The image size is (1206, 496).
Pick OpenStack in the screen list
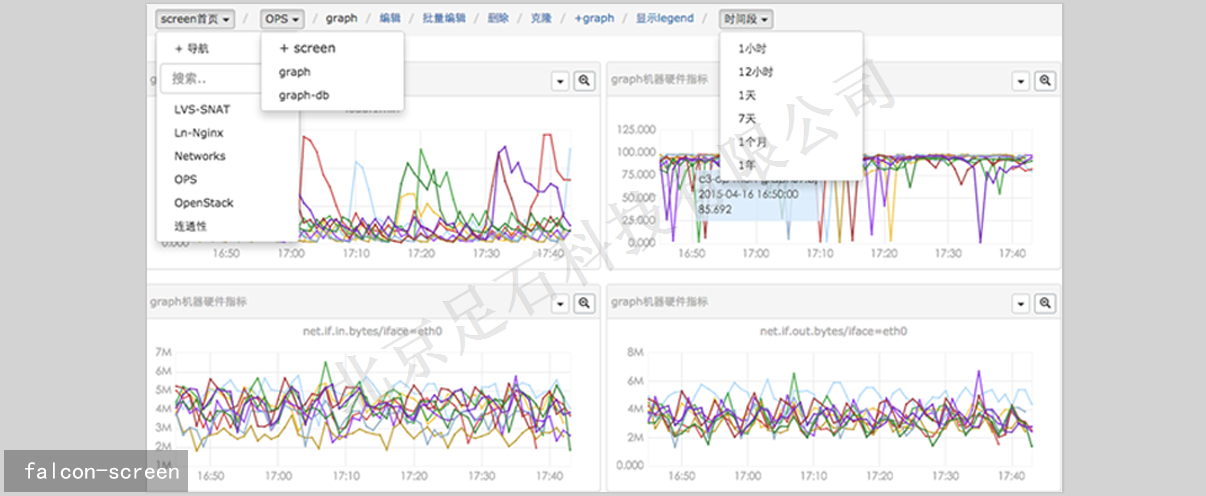click(204, 203)
